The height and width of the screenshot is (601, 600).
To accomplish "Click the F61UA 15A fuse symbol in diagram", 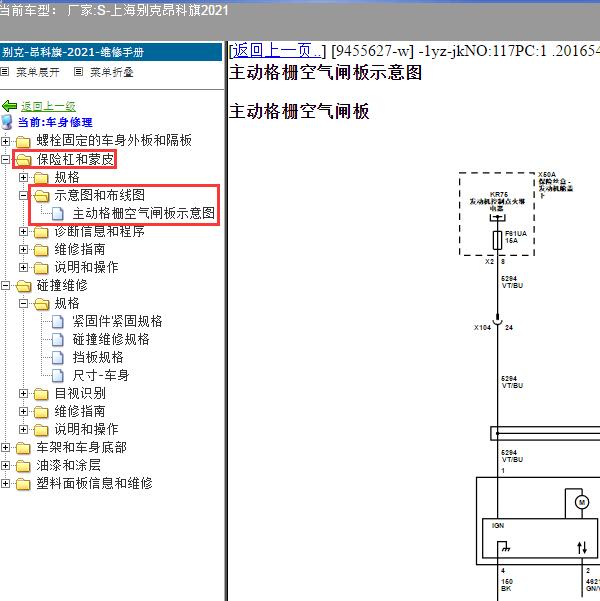I will pyautogui.click(x=497, y=240).
